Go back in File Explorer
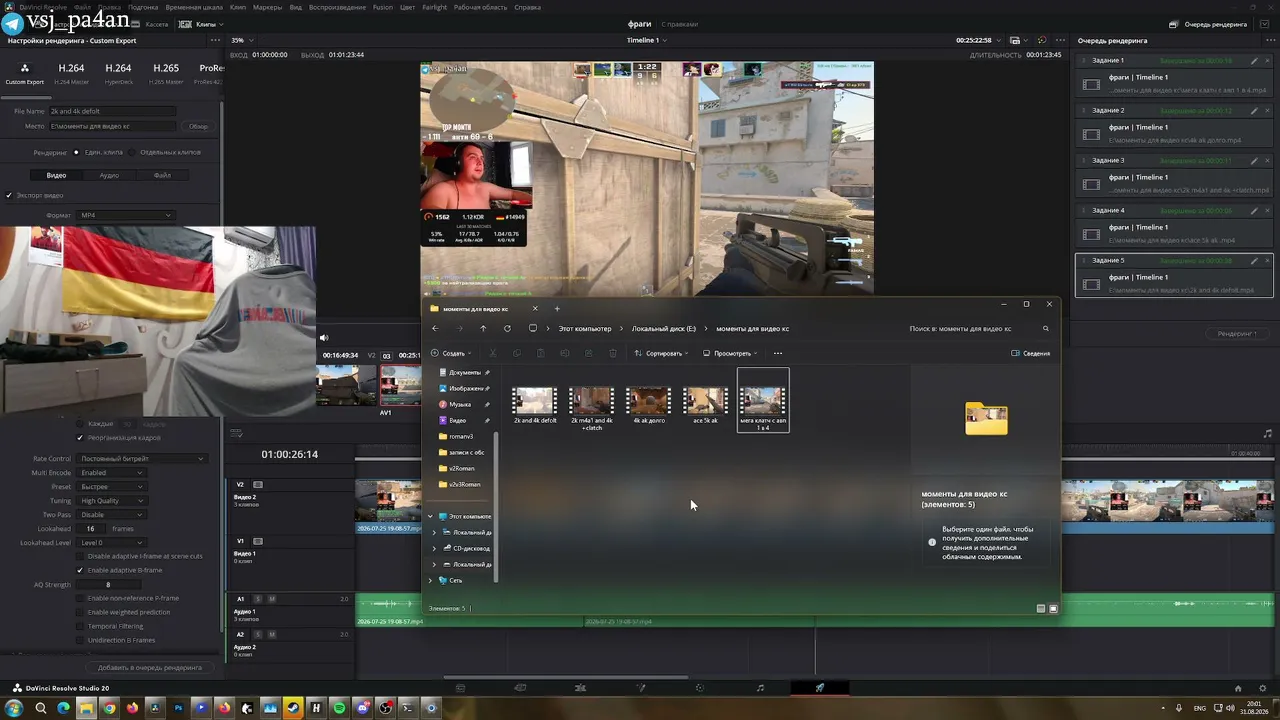1280x720 pixels. 435,329
